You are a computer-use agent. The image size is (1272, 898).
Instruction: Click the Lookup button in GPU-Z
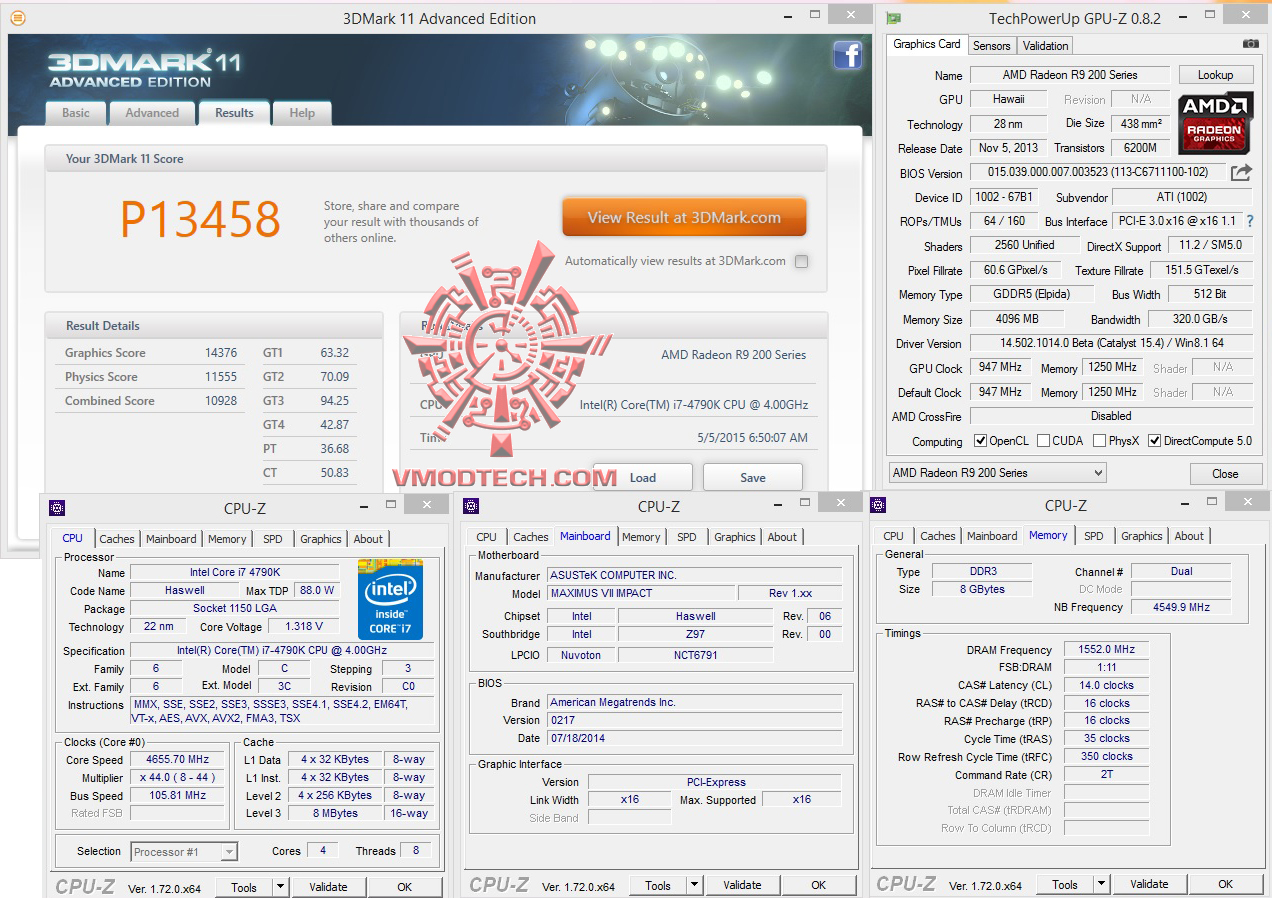point(1215,75)
